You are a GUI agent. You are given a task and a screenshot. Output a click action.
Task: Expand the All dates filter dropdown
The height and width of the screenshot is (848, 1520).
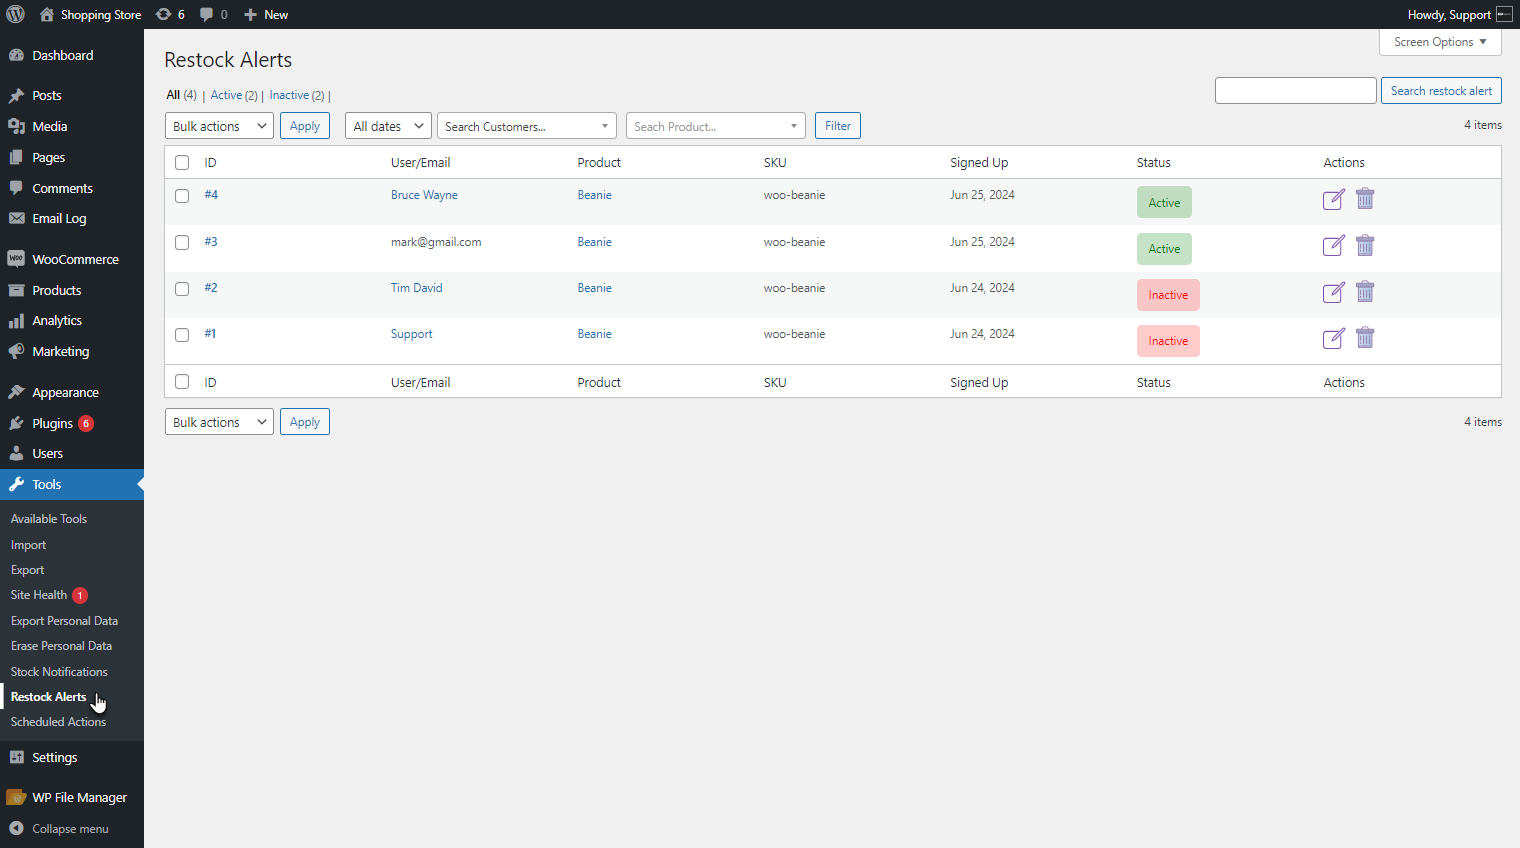point(388,126)
